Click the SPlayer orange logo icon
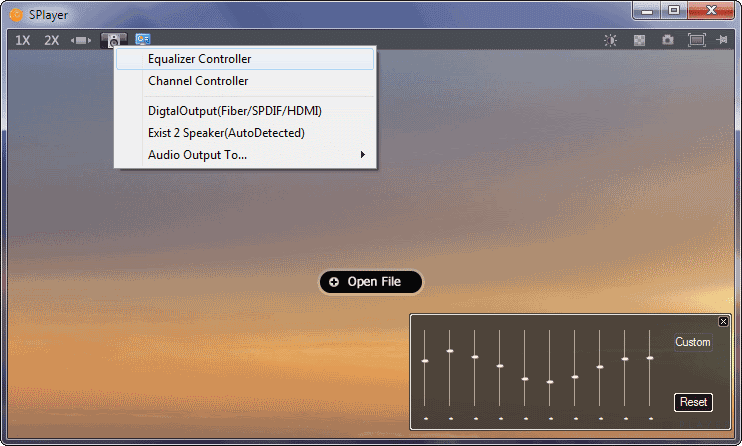Viewport: 742px width, 446px height. (x=16, y=15)
